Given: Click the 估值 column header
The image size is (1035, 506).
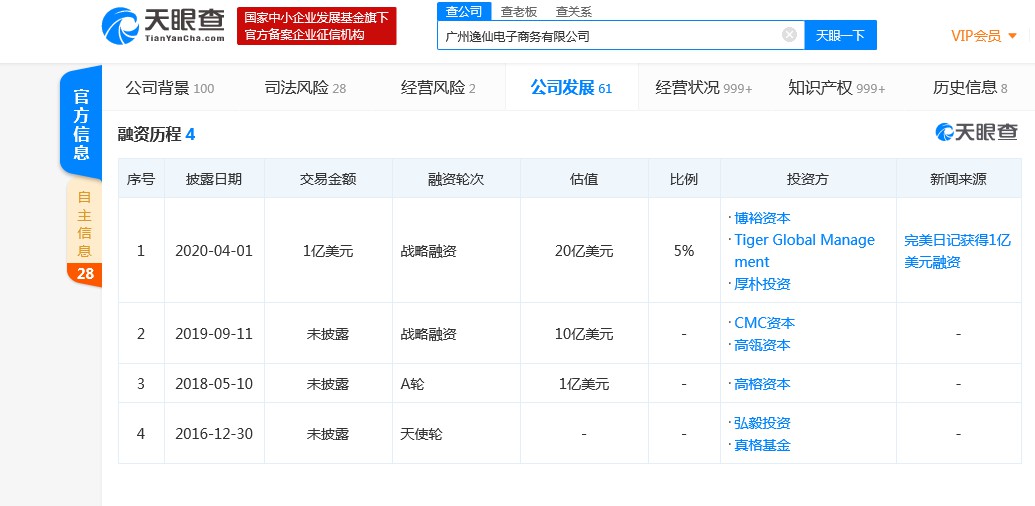Looking at the screenshot, I should point(584,179).
